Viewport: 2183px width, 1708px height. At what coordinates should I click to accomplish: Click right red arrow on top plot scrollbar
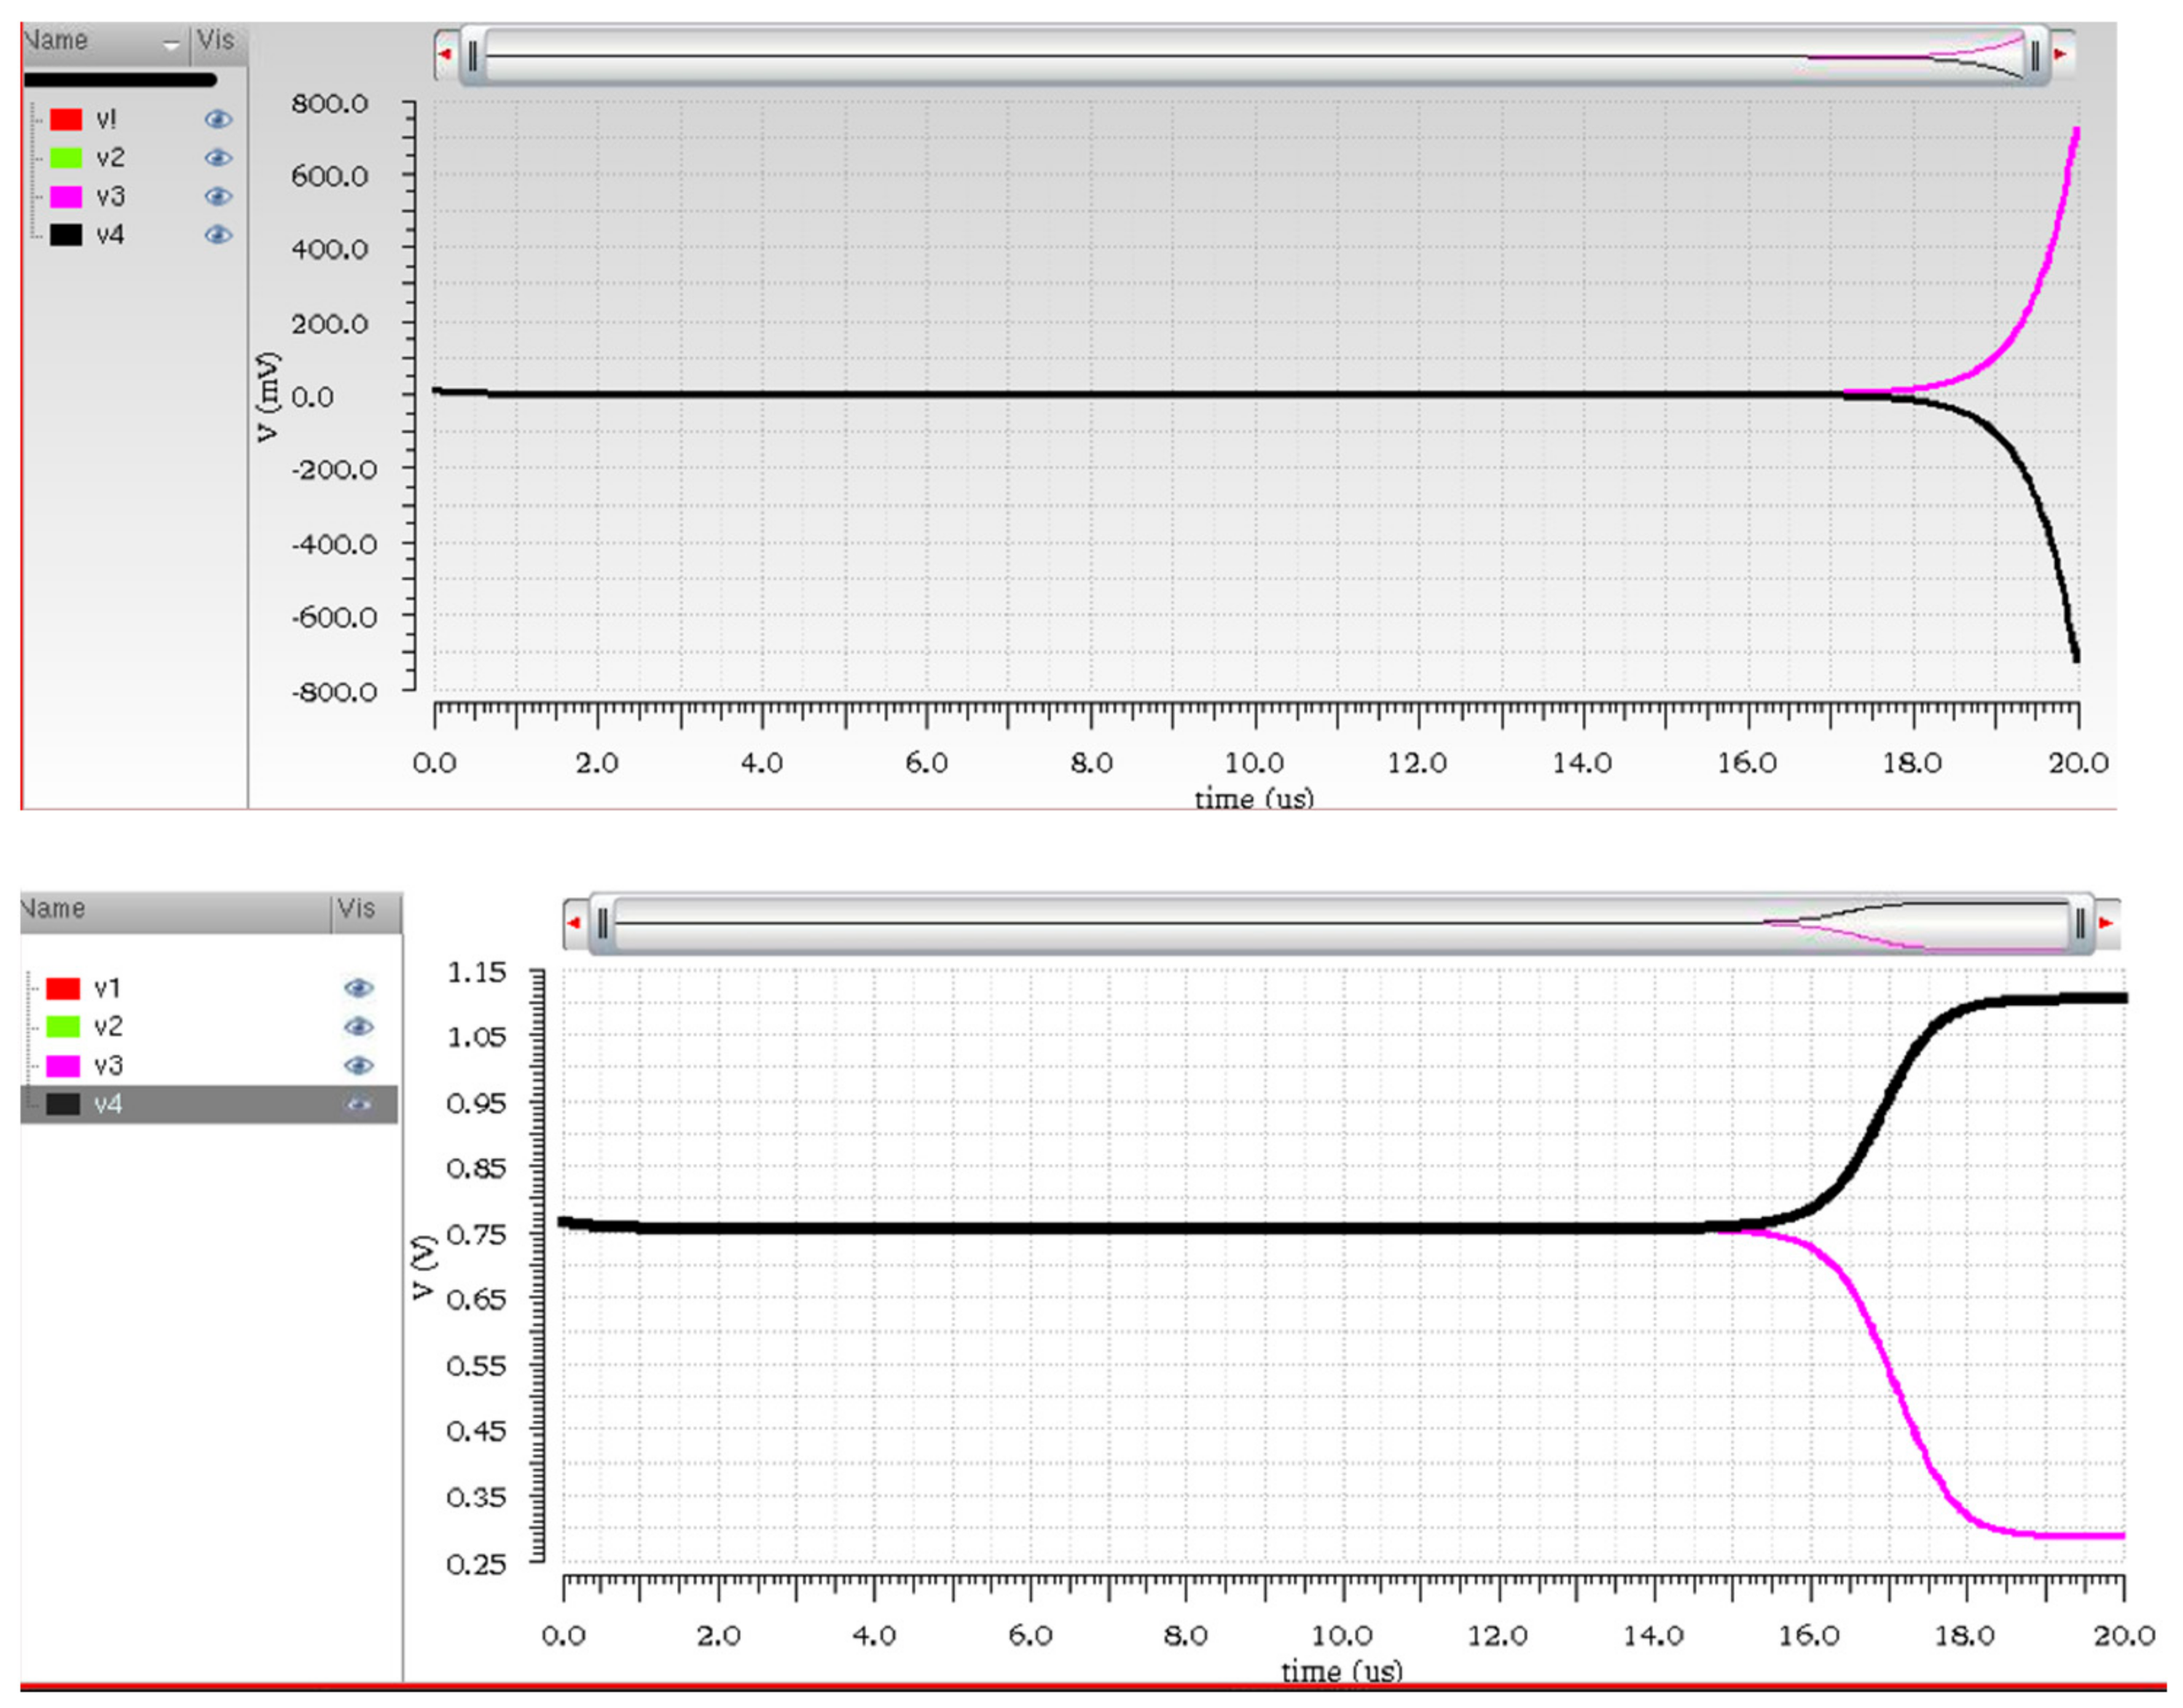click(2059, 54)
